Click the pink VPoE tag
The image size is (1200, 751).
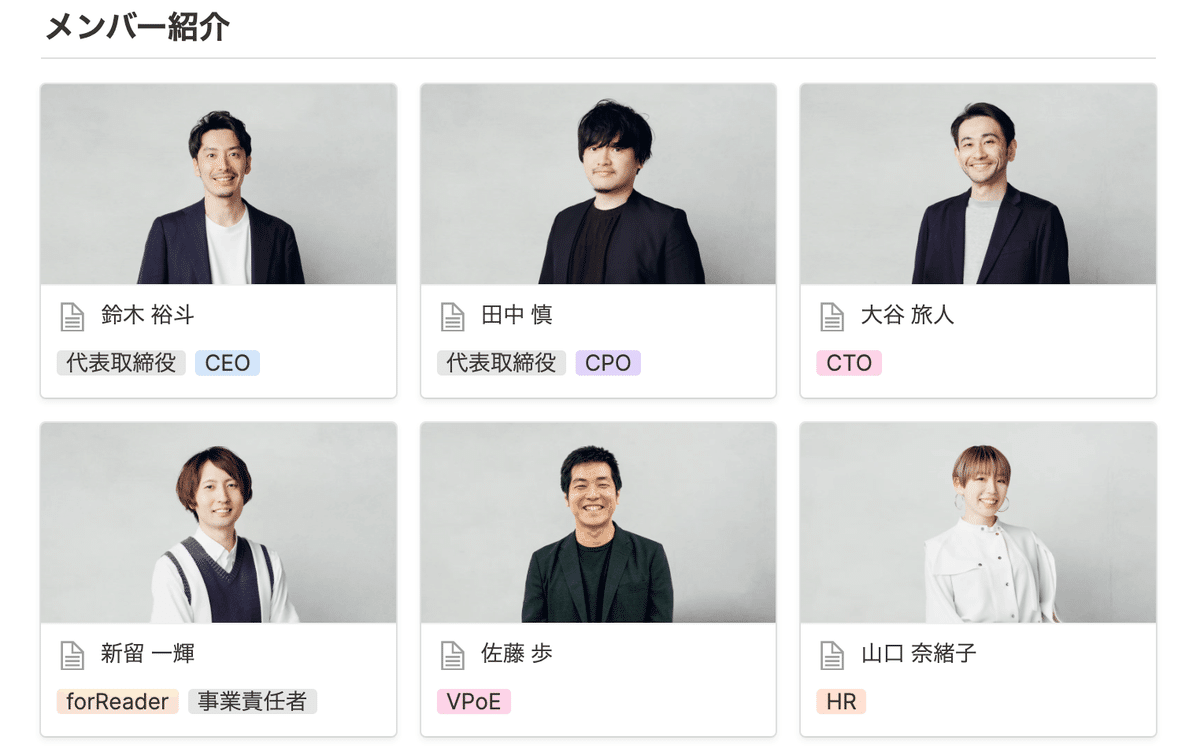click(474, 702)
